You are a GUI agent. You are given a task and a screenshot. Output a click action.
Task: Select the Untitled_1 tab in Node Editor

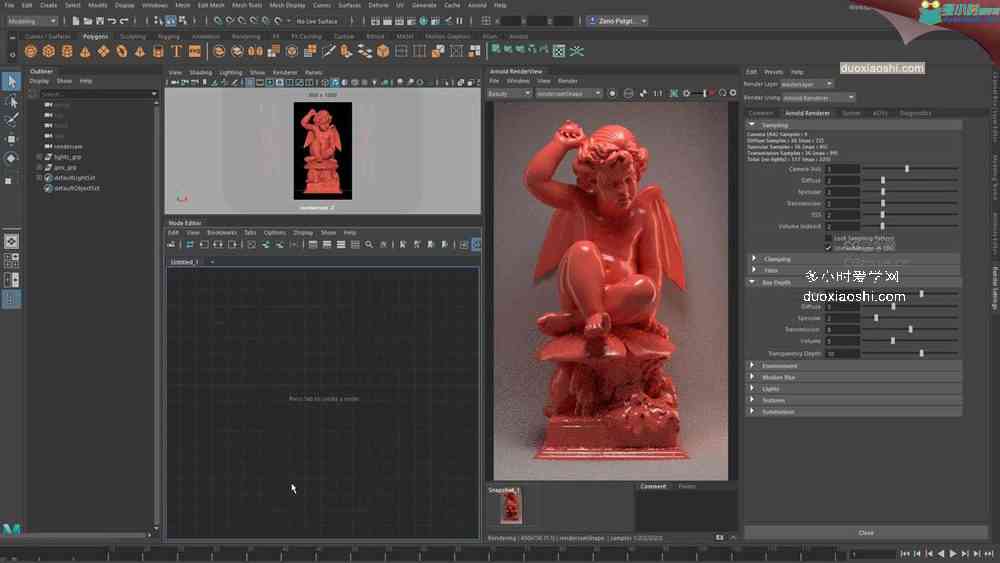click(184, 261)
